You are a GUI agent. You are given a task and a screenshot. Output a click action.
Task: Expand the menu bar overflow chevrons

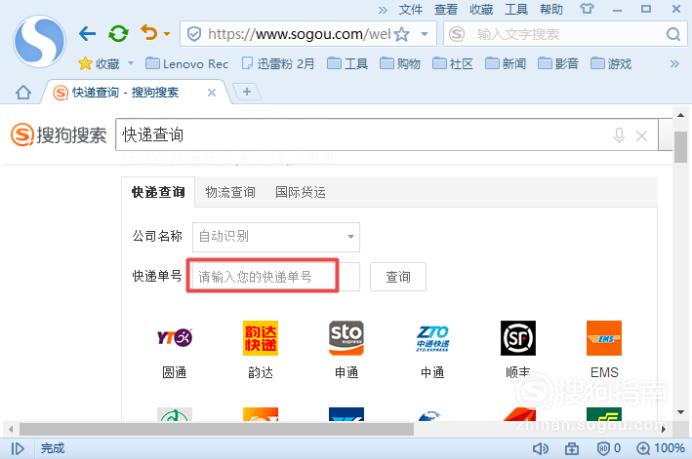tap(383, 10)
